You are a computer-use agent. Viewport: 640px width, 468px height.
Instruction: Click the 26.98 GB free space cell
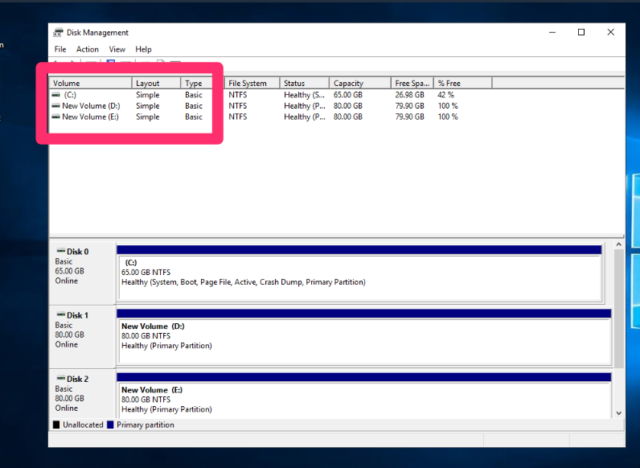[409, 95]
